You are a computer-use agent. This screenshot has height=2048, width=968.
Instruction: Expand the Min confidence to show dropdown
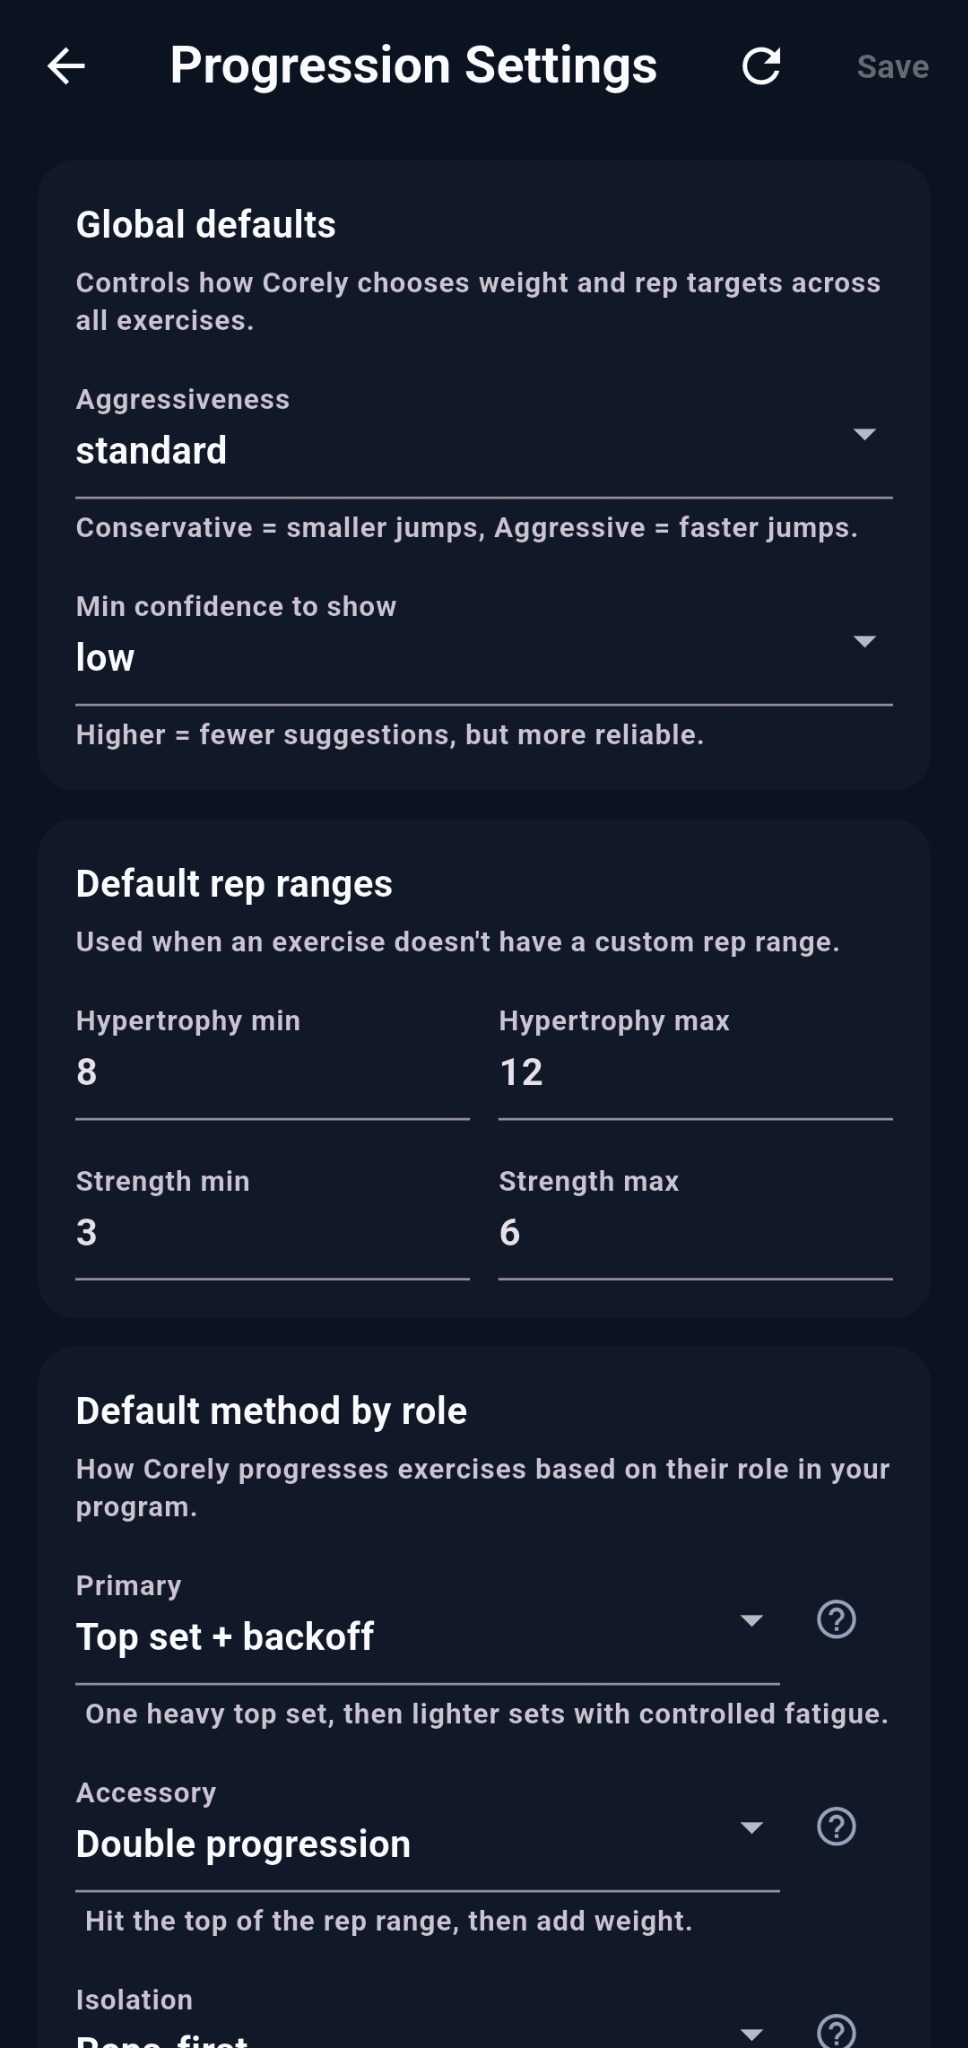[x=866, y=641]
